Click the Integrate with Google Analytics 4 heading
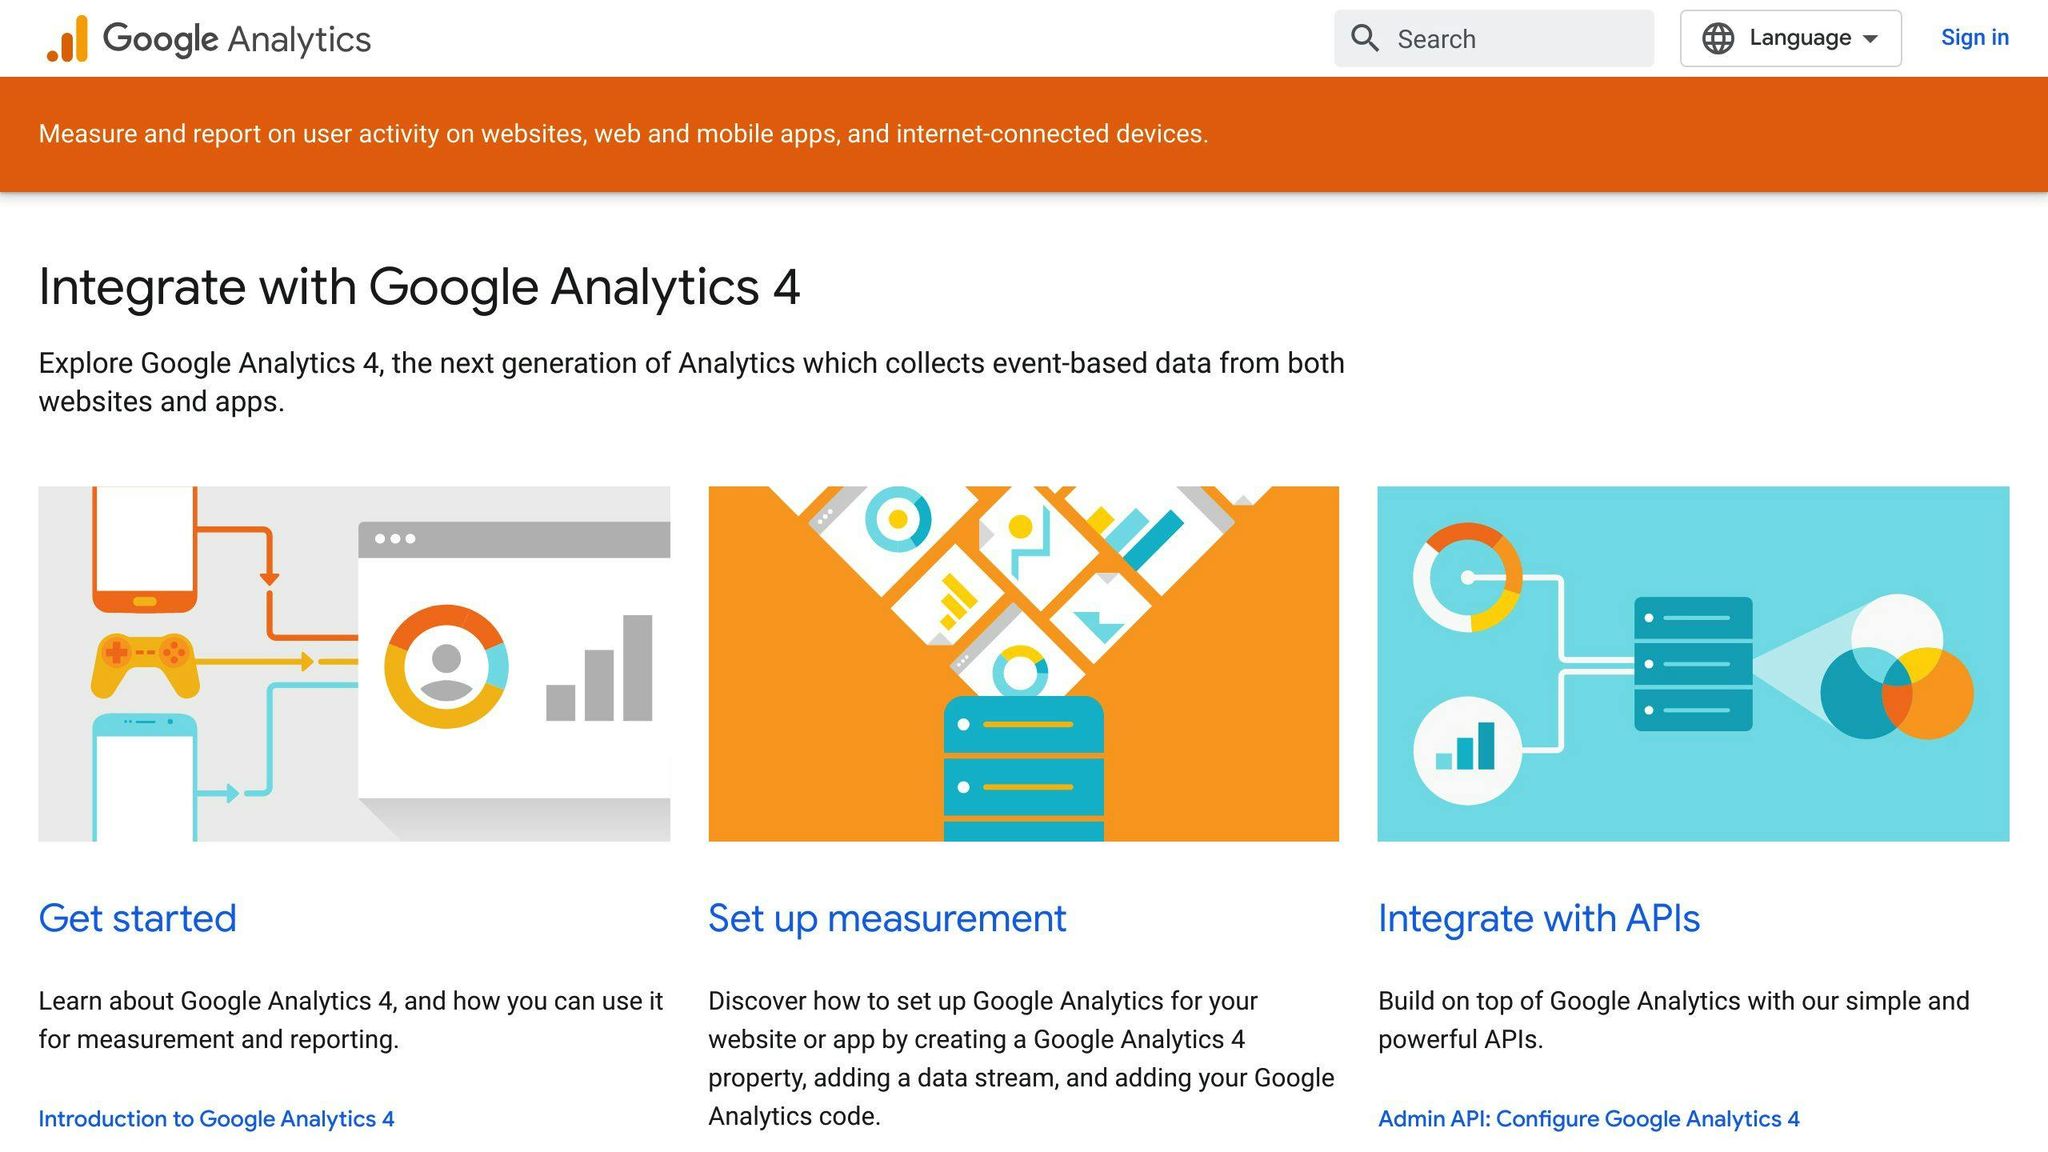The height and width of the screenshot is (1152, 2048). (419, 287)
